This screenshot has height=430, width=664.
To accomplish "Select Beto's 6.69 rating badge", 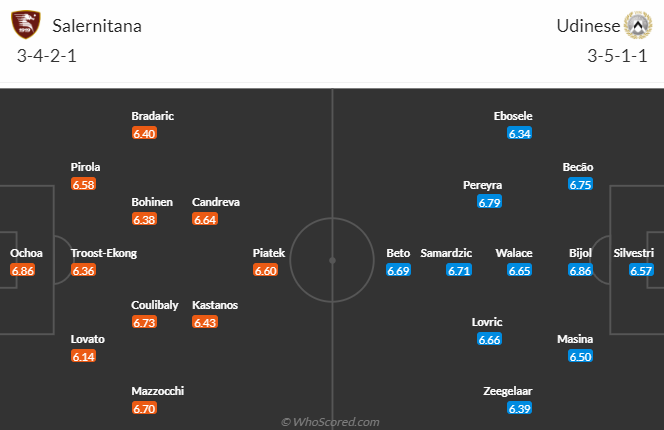I will coord(398,270).
